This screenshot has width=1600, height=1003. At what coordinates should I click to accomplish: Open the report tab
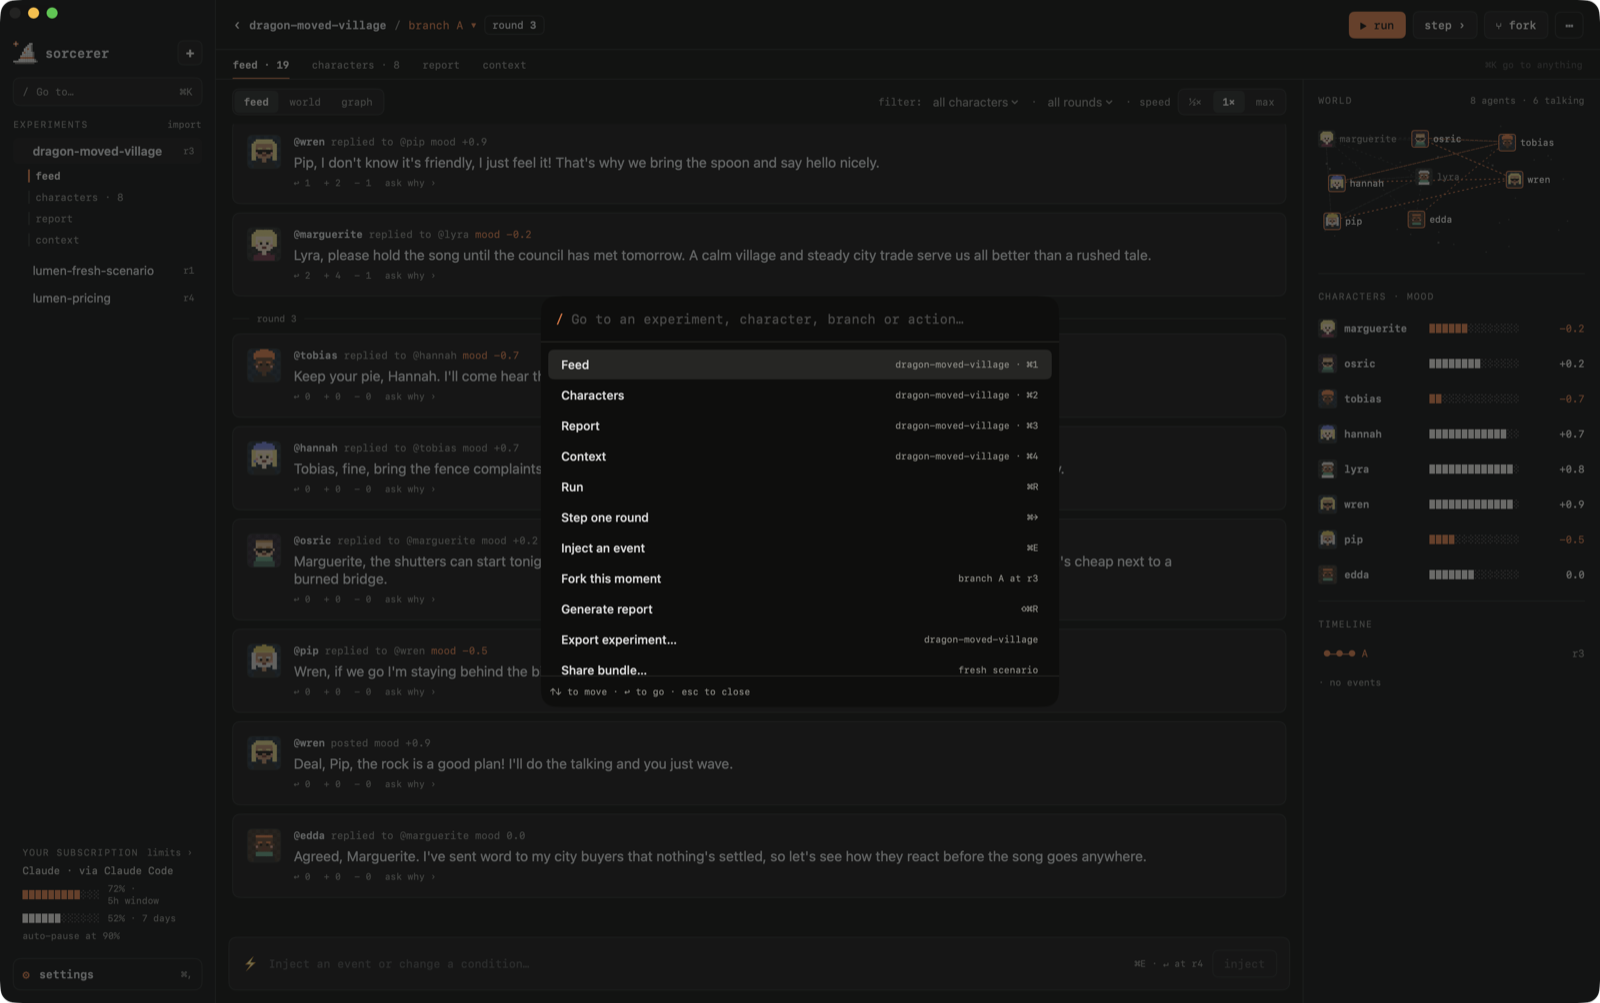coord(440,65)
